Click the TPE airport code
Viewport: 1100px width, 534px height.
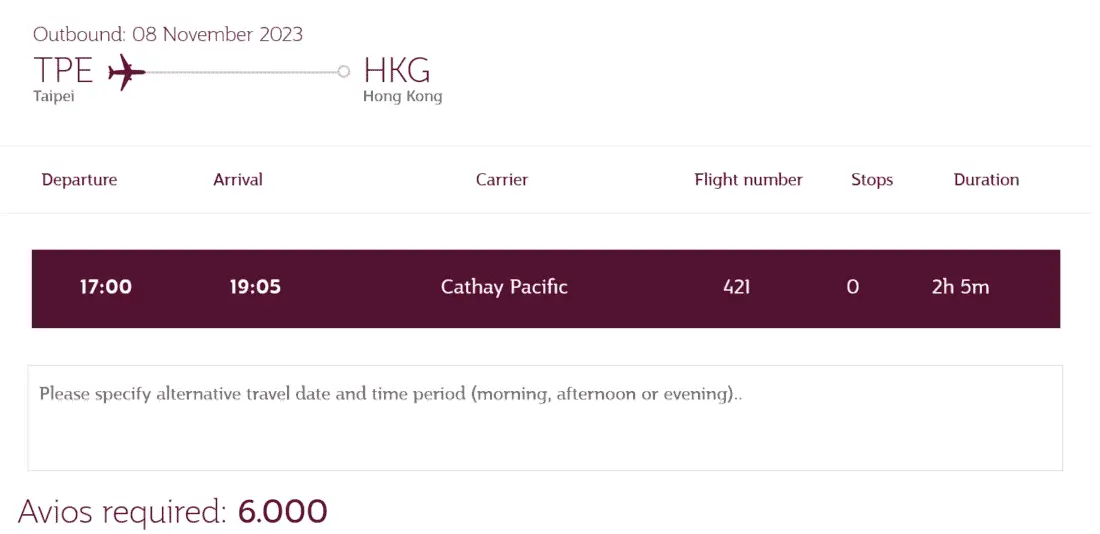coord(63,71)
